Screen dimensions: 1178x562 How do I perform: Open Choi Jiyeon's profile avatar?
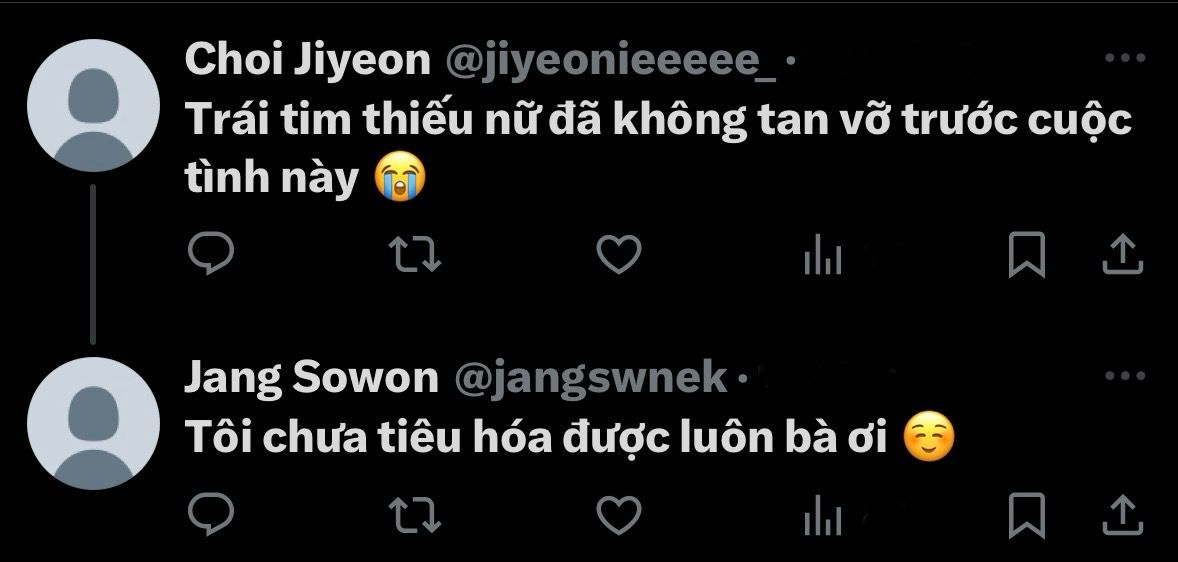(x=93, y=106)
